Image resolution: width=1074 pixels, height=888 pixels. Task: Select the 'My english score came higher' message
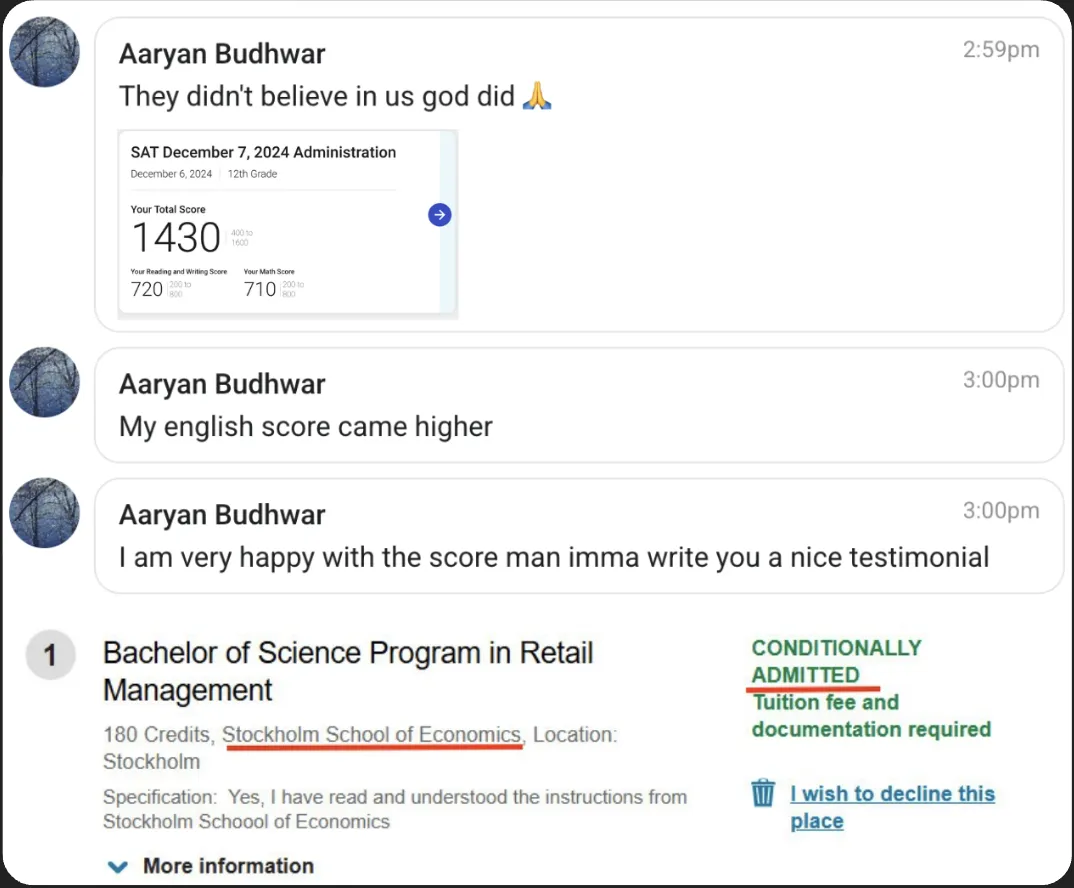click(579, 406)
